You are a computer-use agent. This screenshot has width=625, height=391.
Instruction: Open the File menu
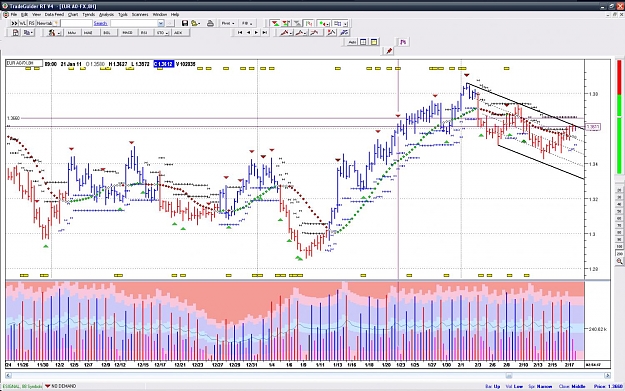[14, 14]
